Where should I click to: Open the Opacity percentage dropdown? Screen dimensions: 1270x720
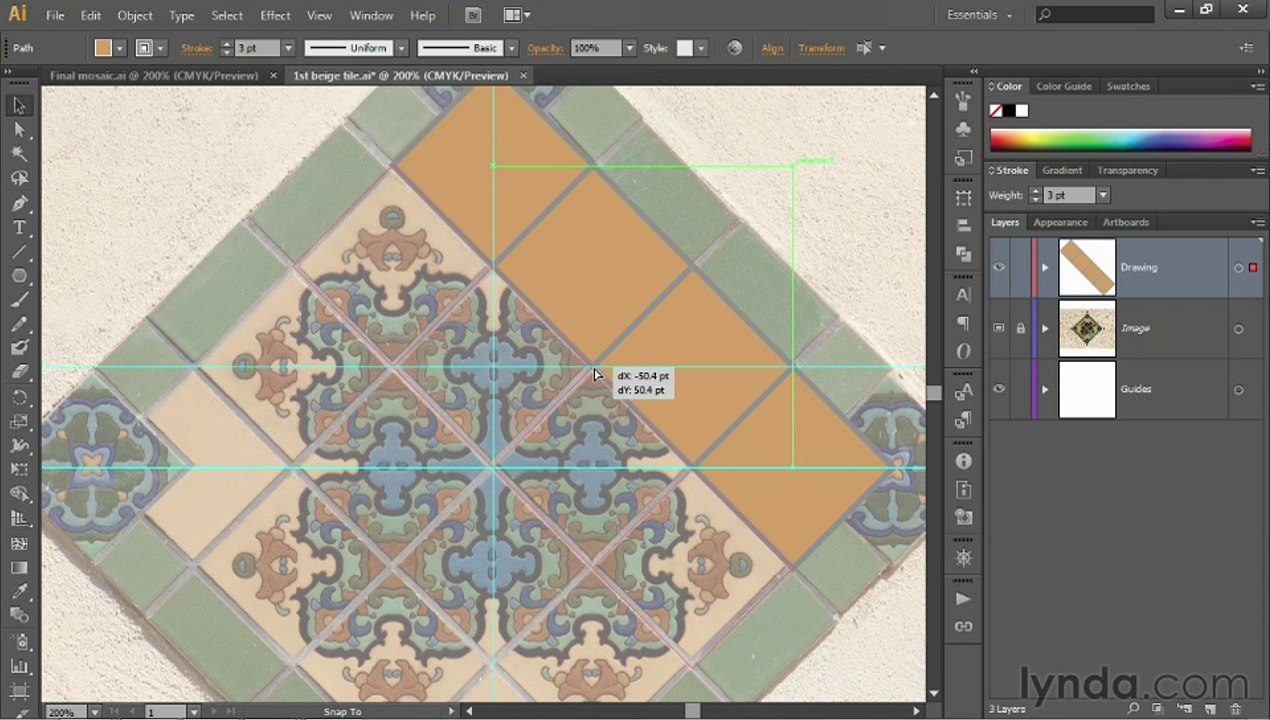point(629,48)
